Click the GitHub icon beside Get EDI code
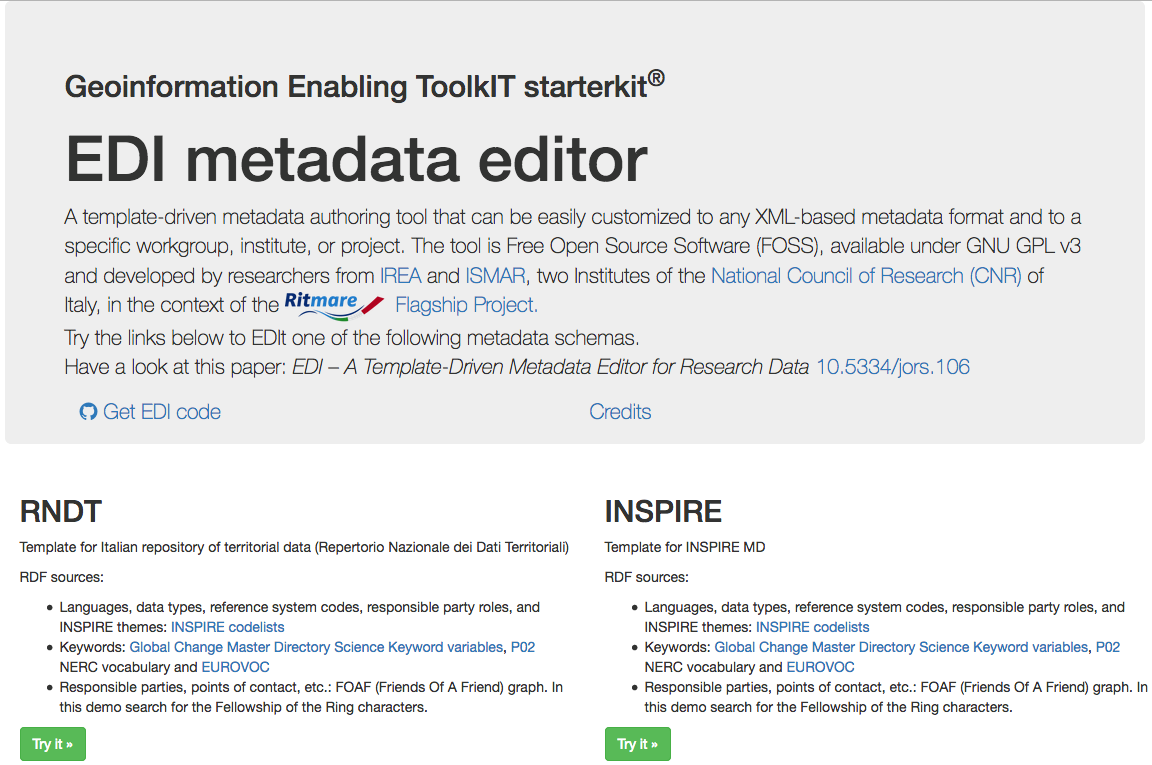This screenshot has width=1152, height=765. (88, 412)
